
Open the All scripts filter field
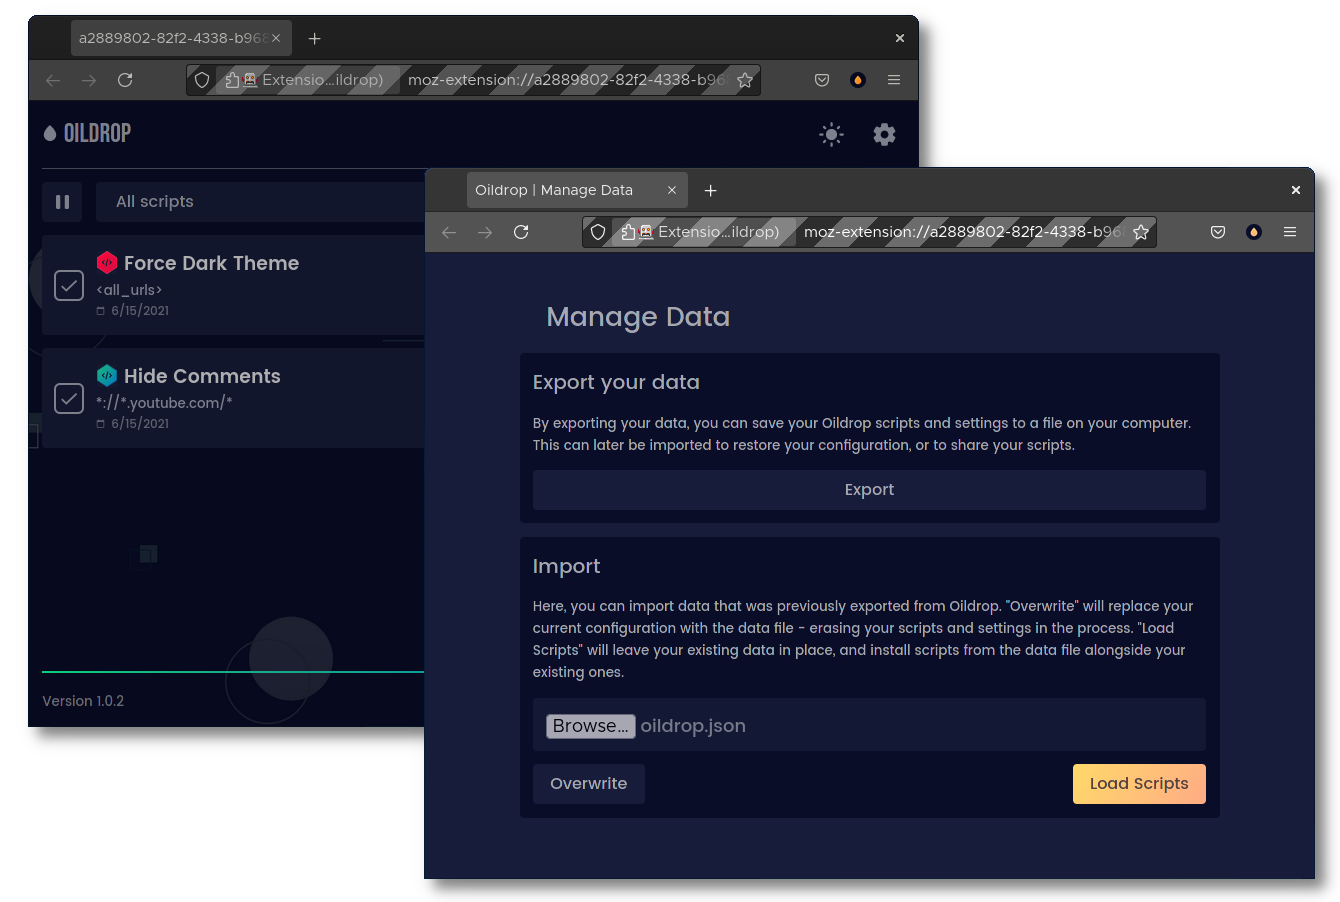point(260,202)
